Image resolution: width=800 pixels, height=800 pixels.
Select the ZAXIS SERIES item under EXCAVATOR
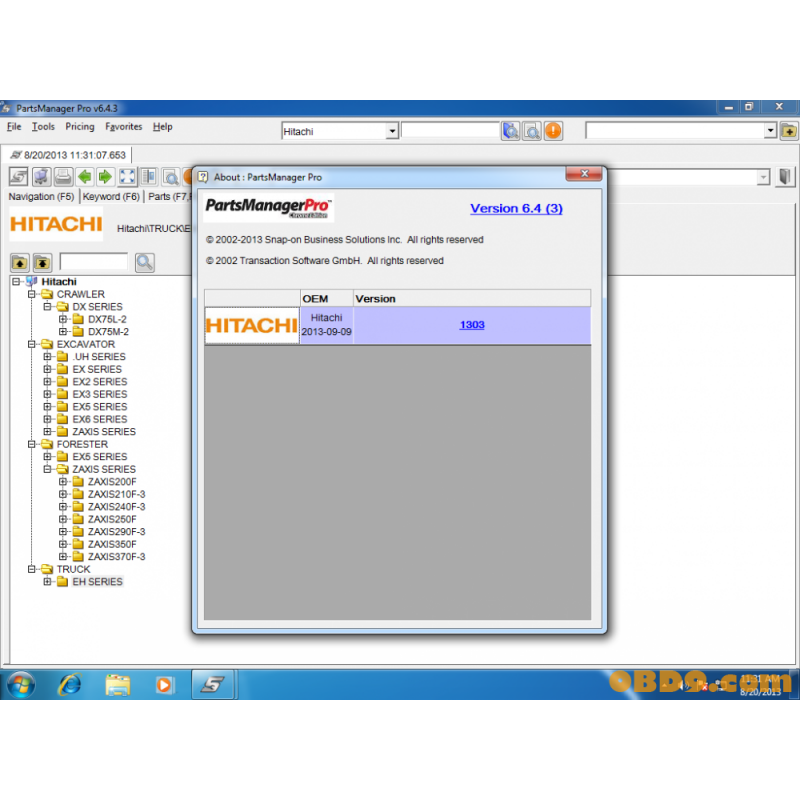click(104, 432)
